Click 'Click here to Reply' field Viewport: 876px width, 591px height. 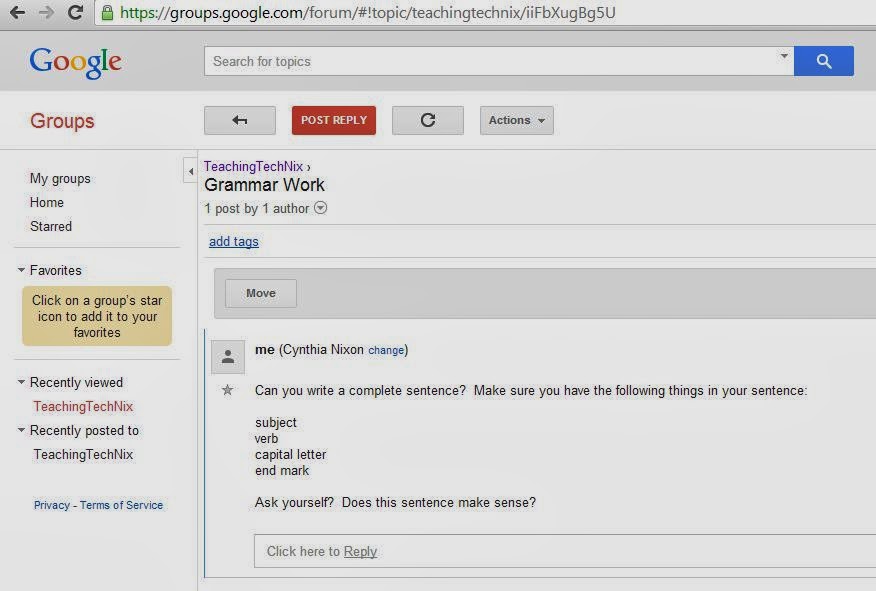click(x=318, y=551)
